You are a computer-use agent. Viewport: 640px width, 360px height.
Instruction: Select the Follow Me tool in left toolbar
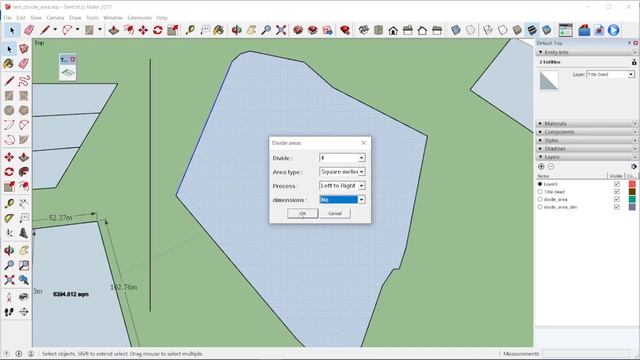[24, 172]
